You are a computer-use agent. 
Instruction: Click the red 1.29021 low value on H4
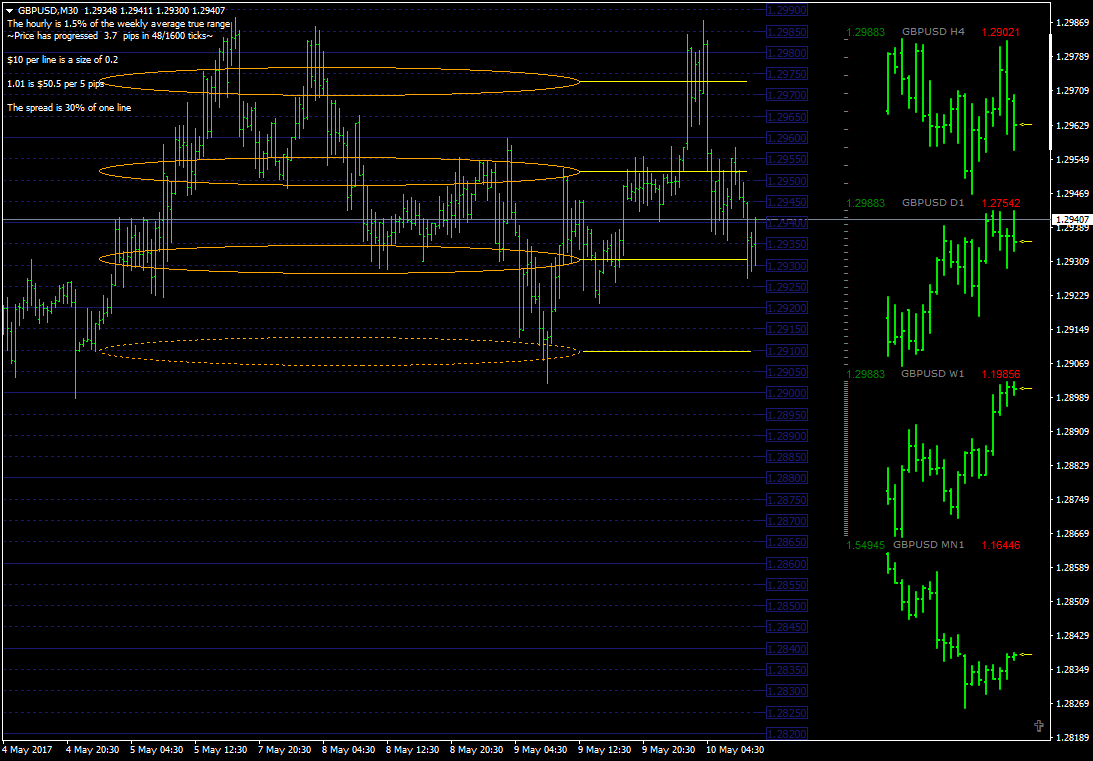coord(1000,32)
